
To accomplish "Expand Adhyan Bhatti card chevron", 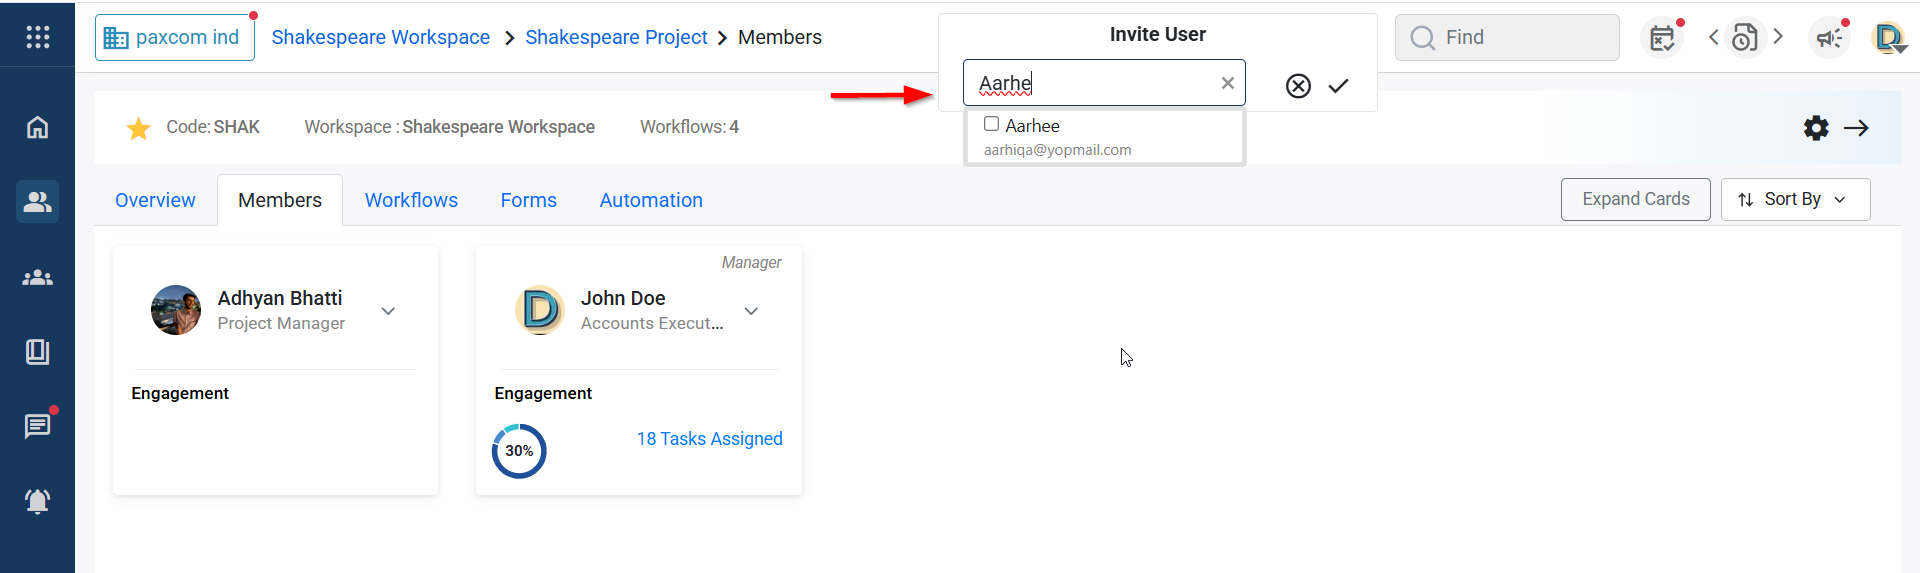I will [388, 311].
